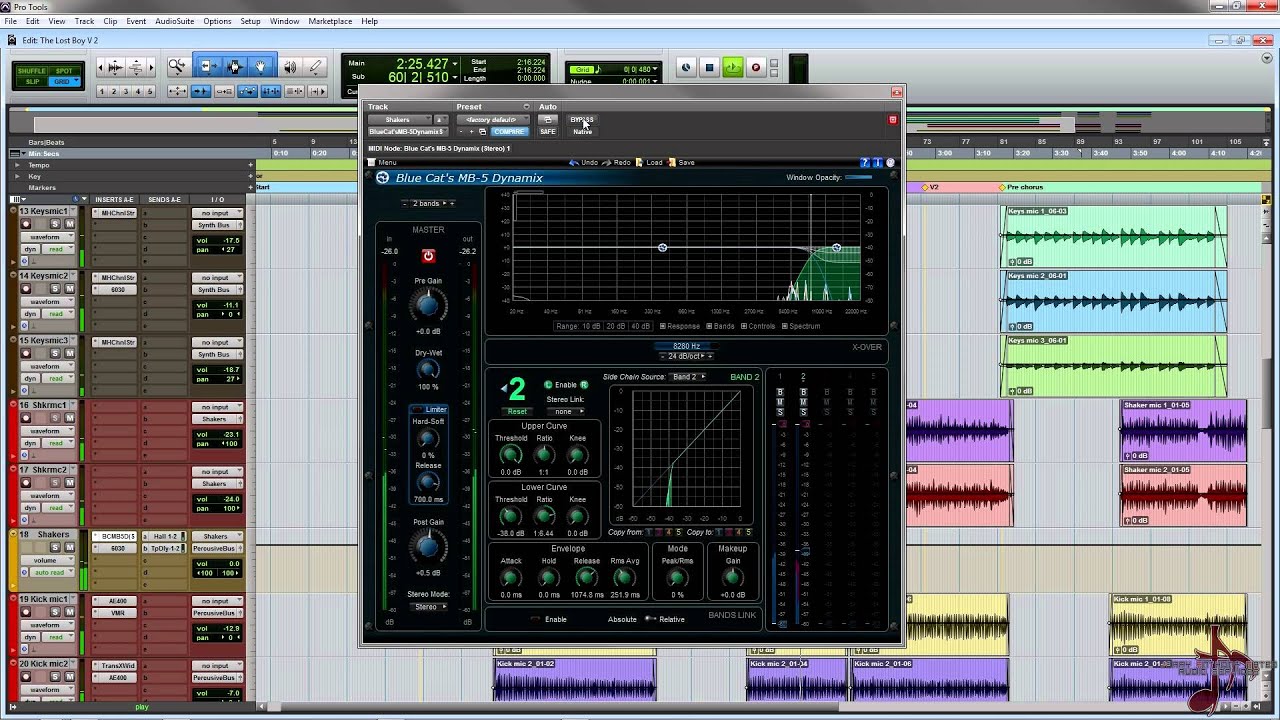
Task: Set display range to 20 dB
Action: pyautogui.click(x=616, y=326)
